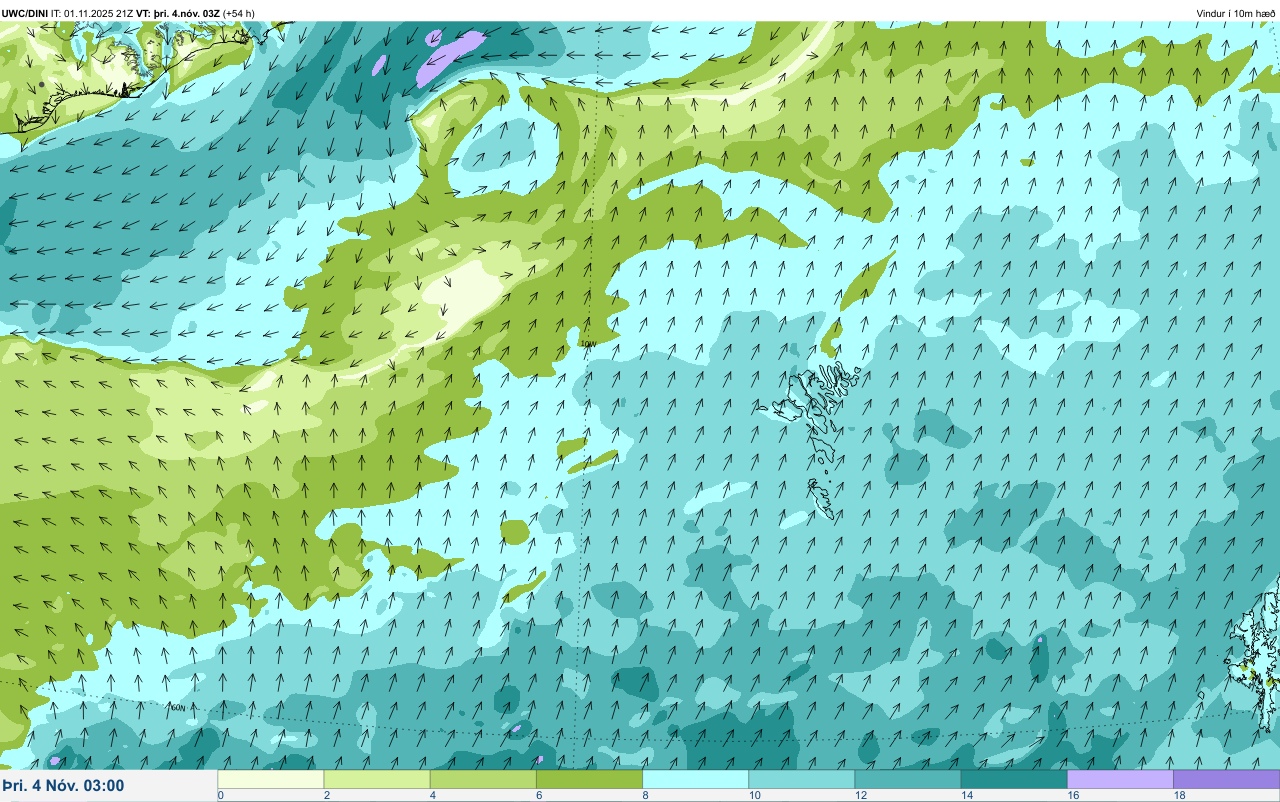
Task: Click the medium teal 12–14 legend swatch
Action: (908, 779)
